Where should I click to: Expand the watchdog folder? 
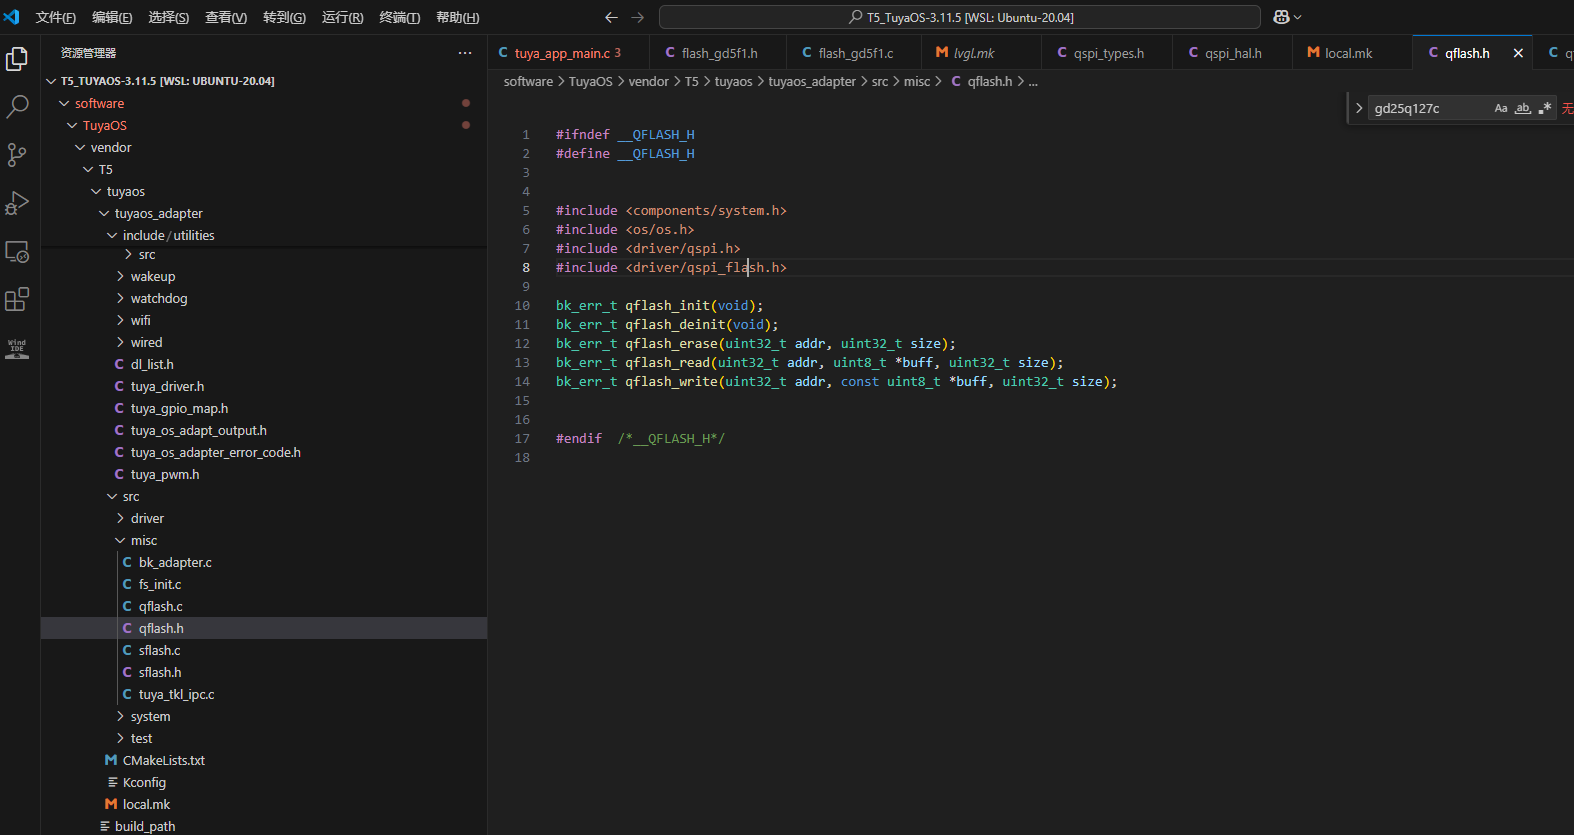click(264, 298)
